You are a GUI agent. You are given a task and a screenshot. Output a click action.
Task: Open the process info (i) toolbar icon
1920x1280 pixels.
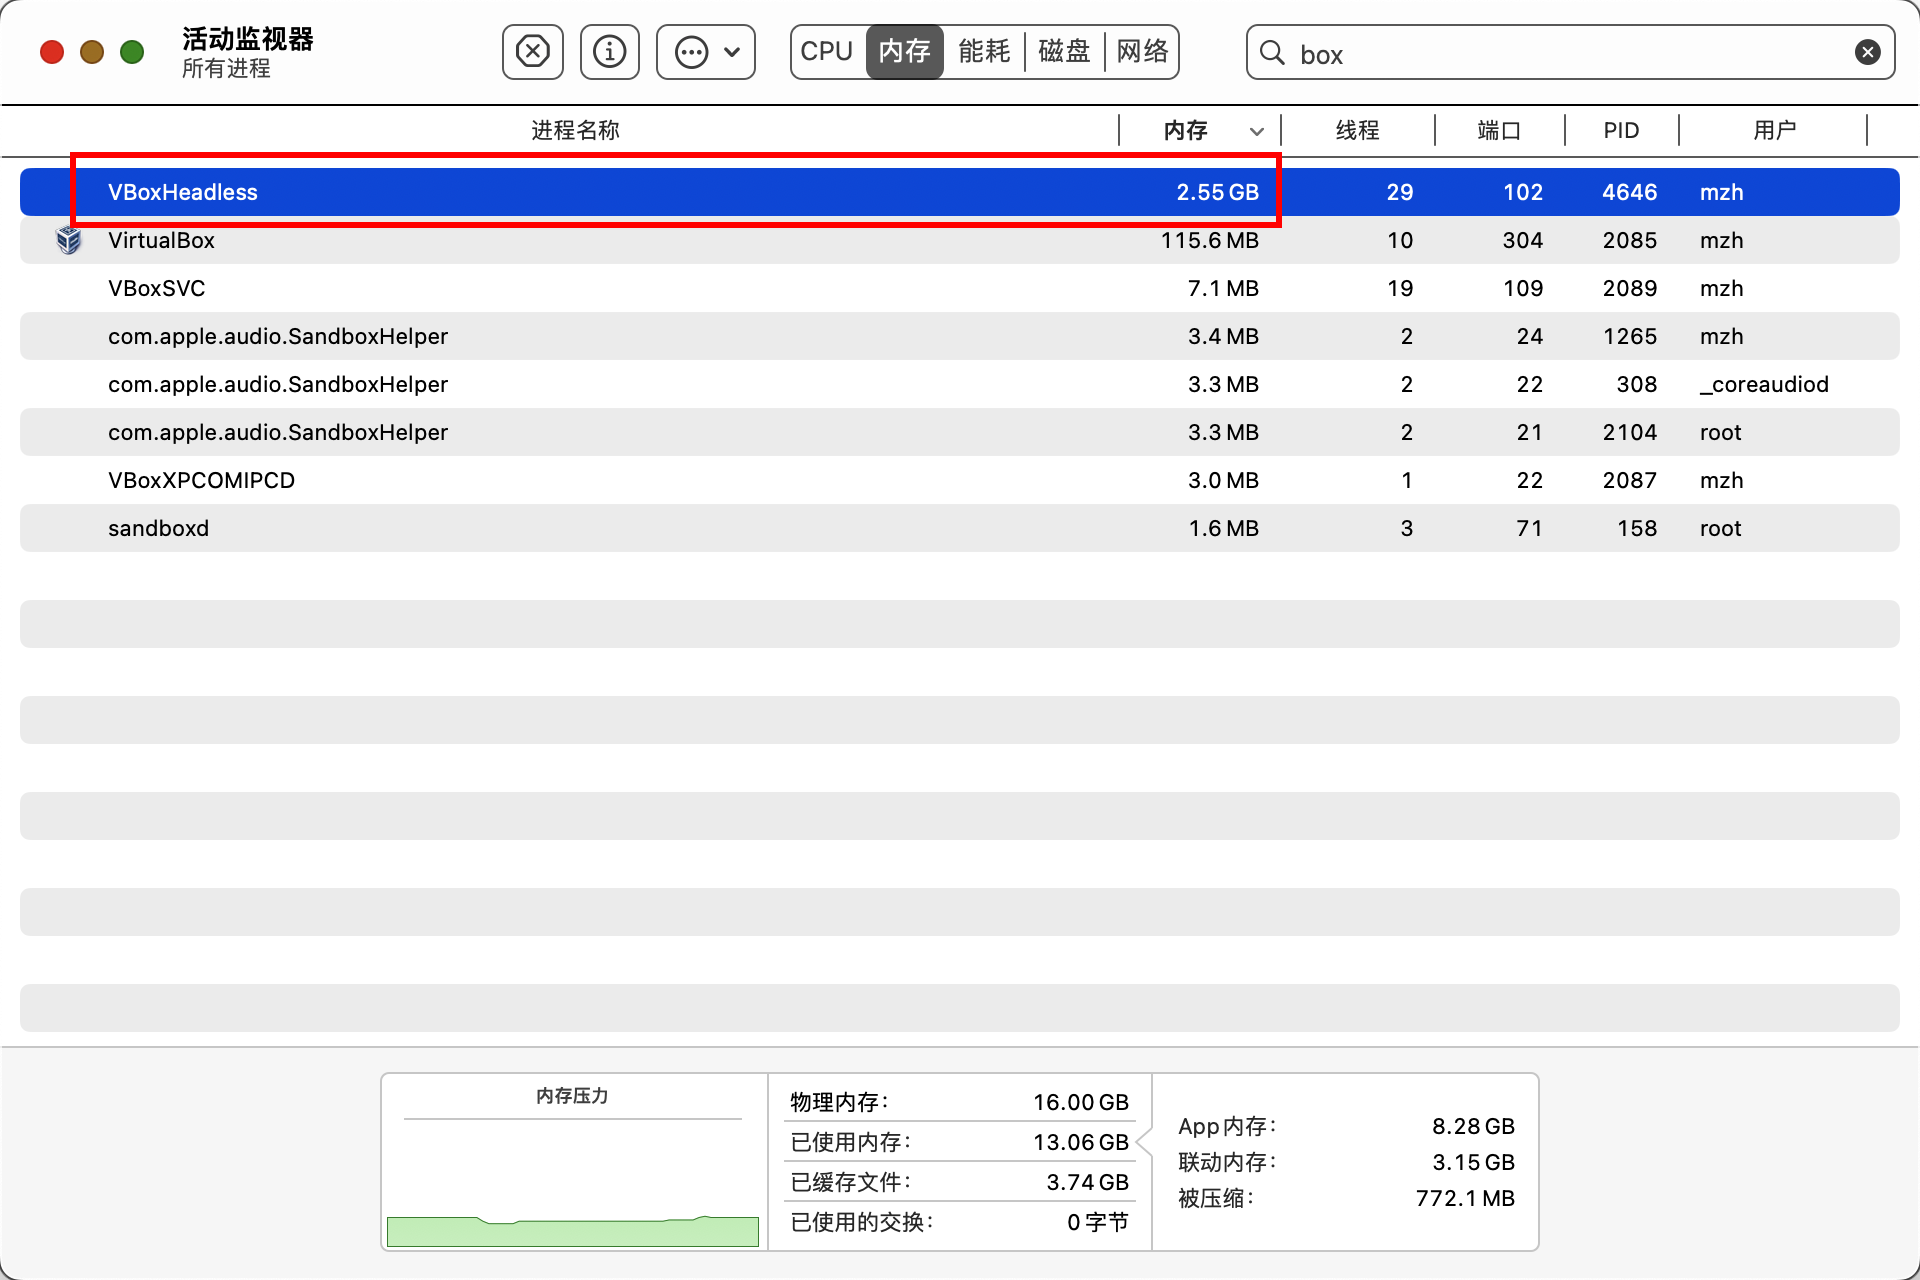pyautogui.click(x=609, y=51)
